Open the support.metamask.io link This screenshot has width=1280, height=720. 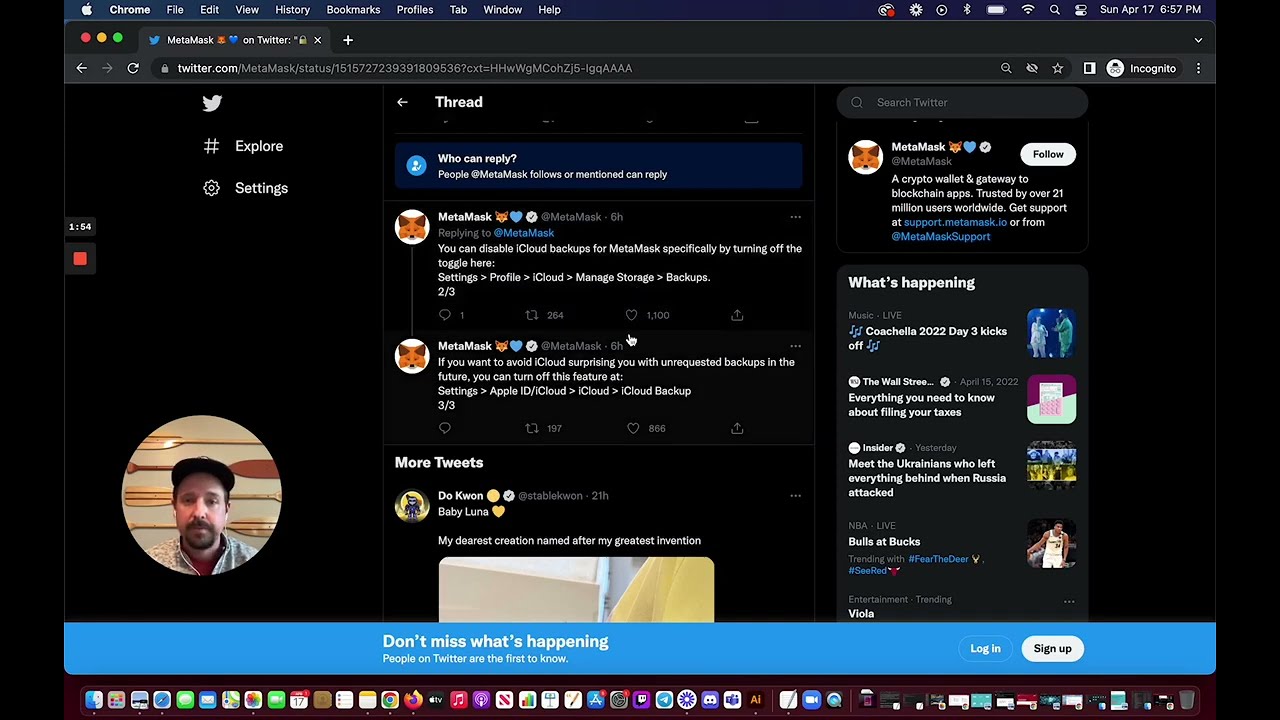[x=955, y=222]
